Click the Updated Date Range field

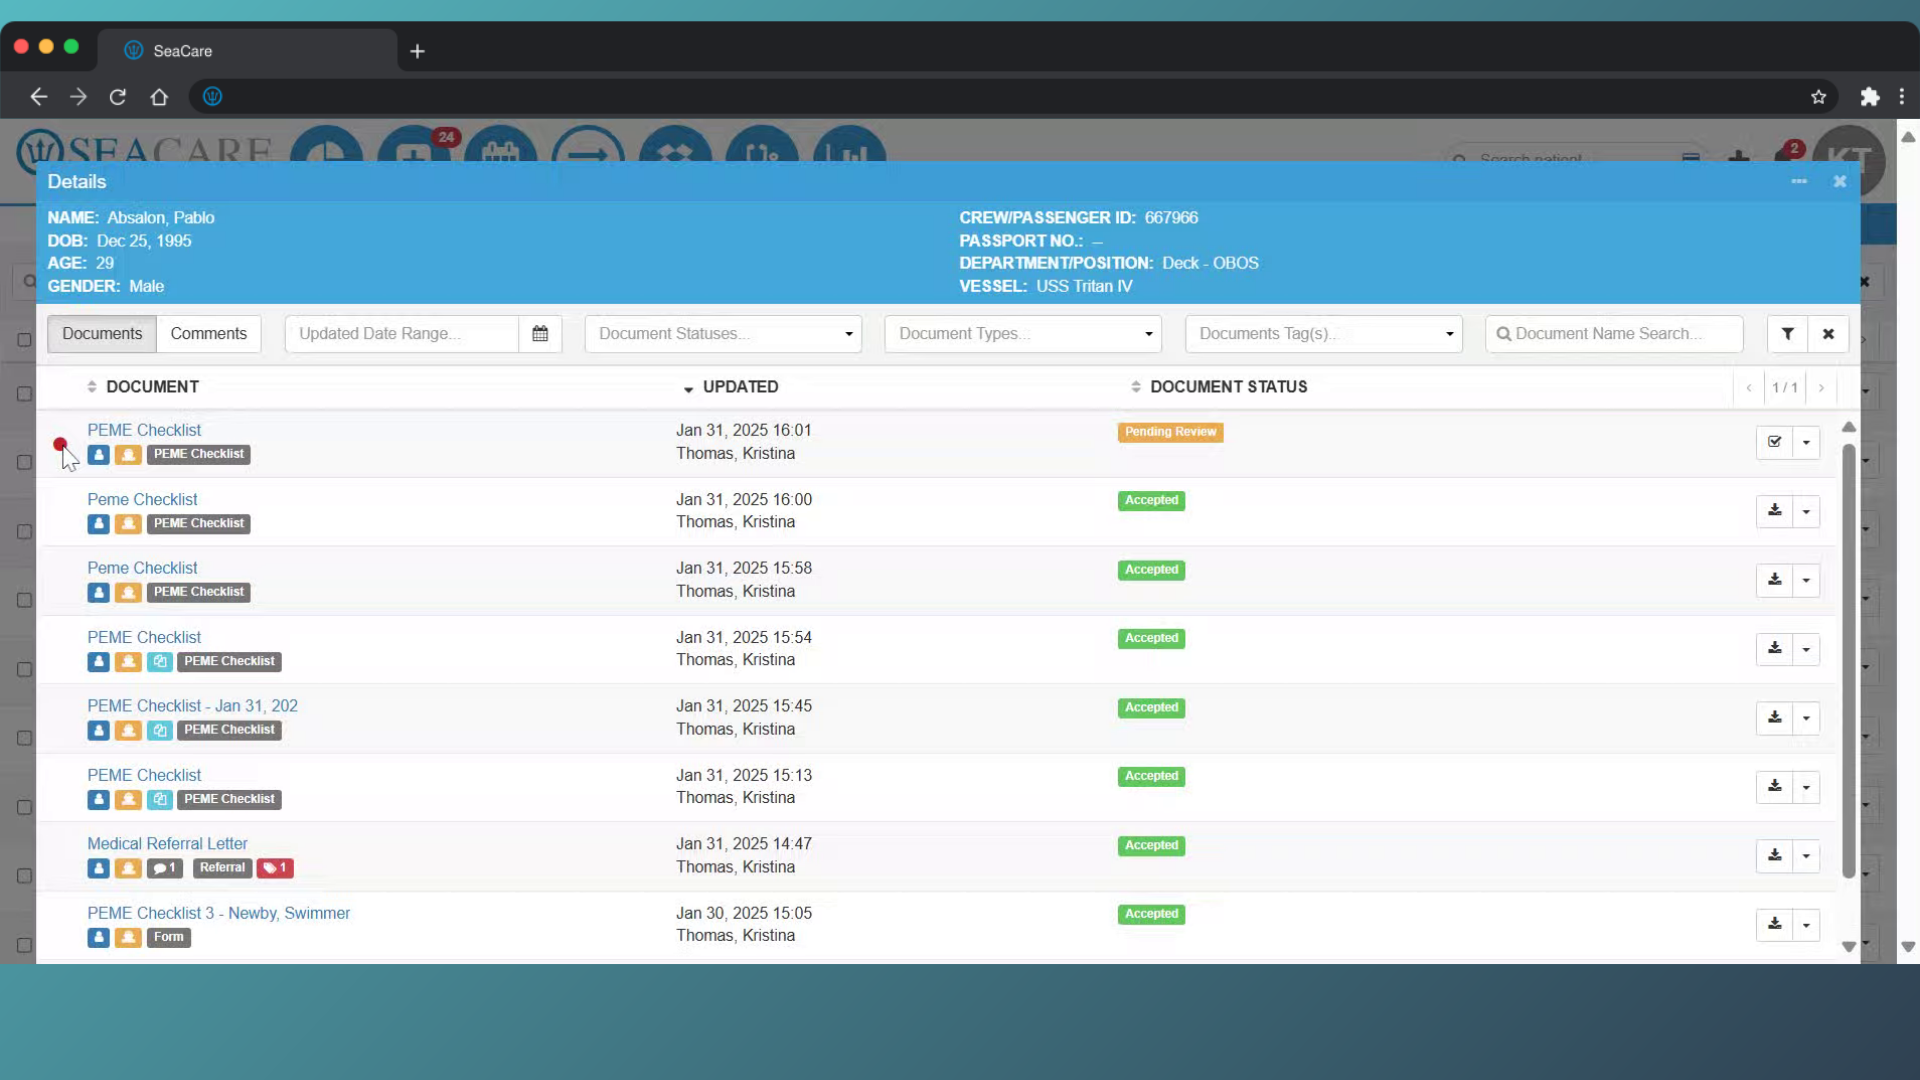point(402,334)
